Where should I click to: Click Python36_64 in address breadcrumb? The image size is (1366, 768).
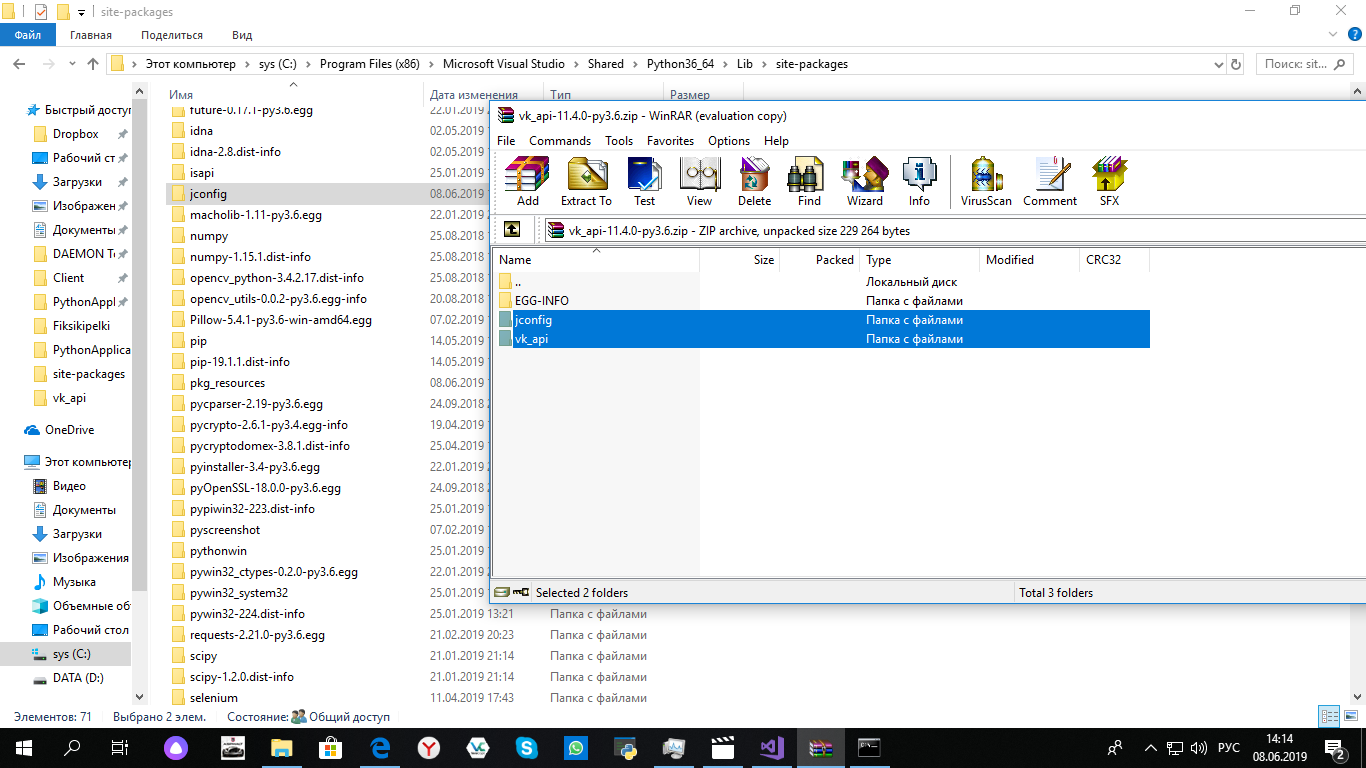click(x=680, y=64)
